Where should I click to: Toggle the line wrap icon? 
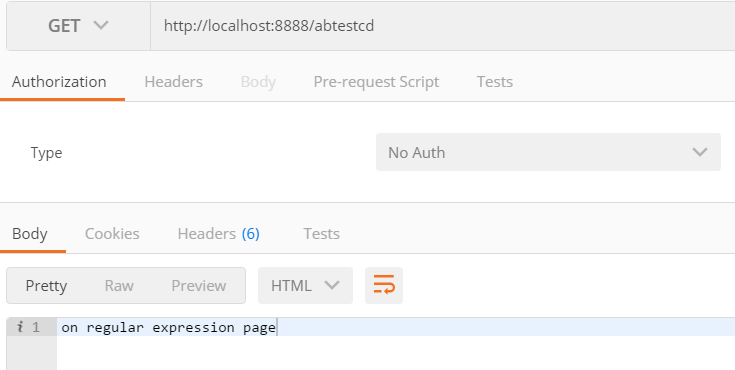pyautogui.click(x=384, y=286)
